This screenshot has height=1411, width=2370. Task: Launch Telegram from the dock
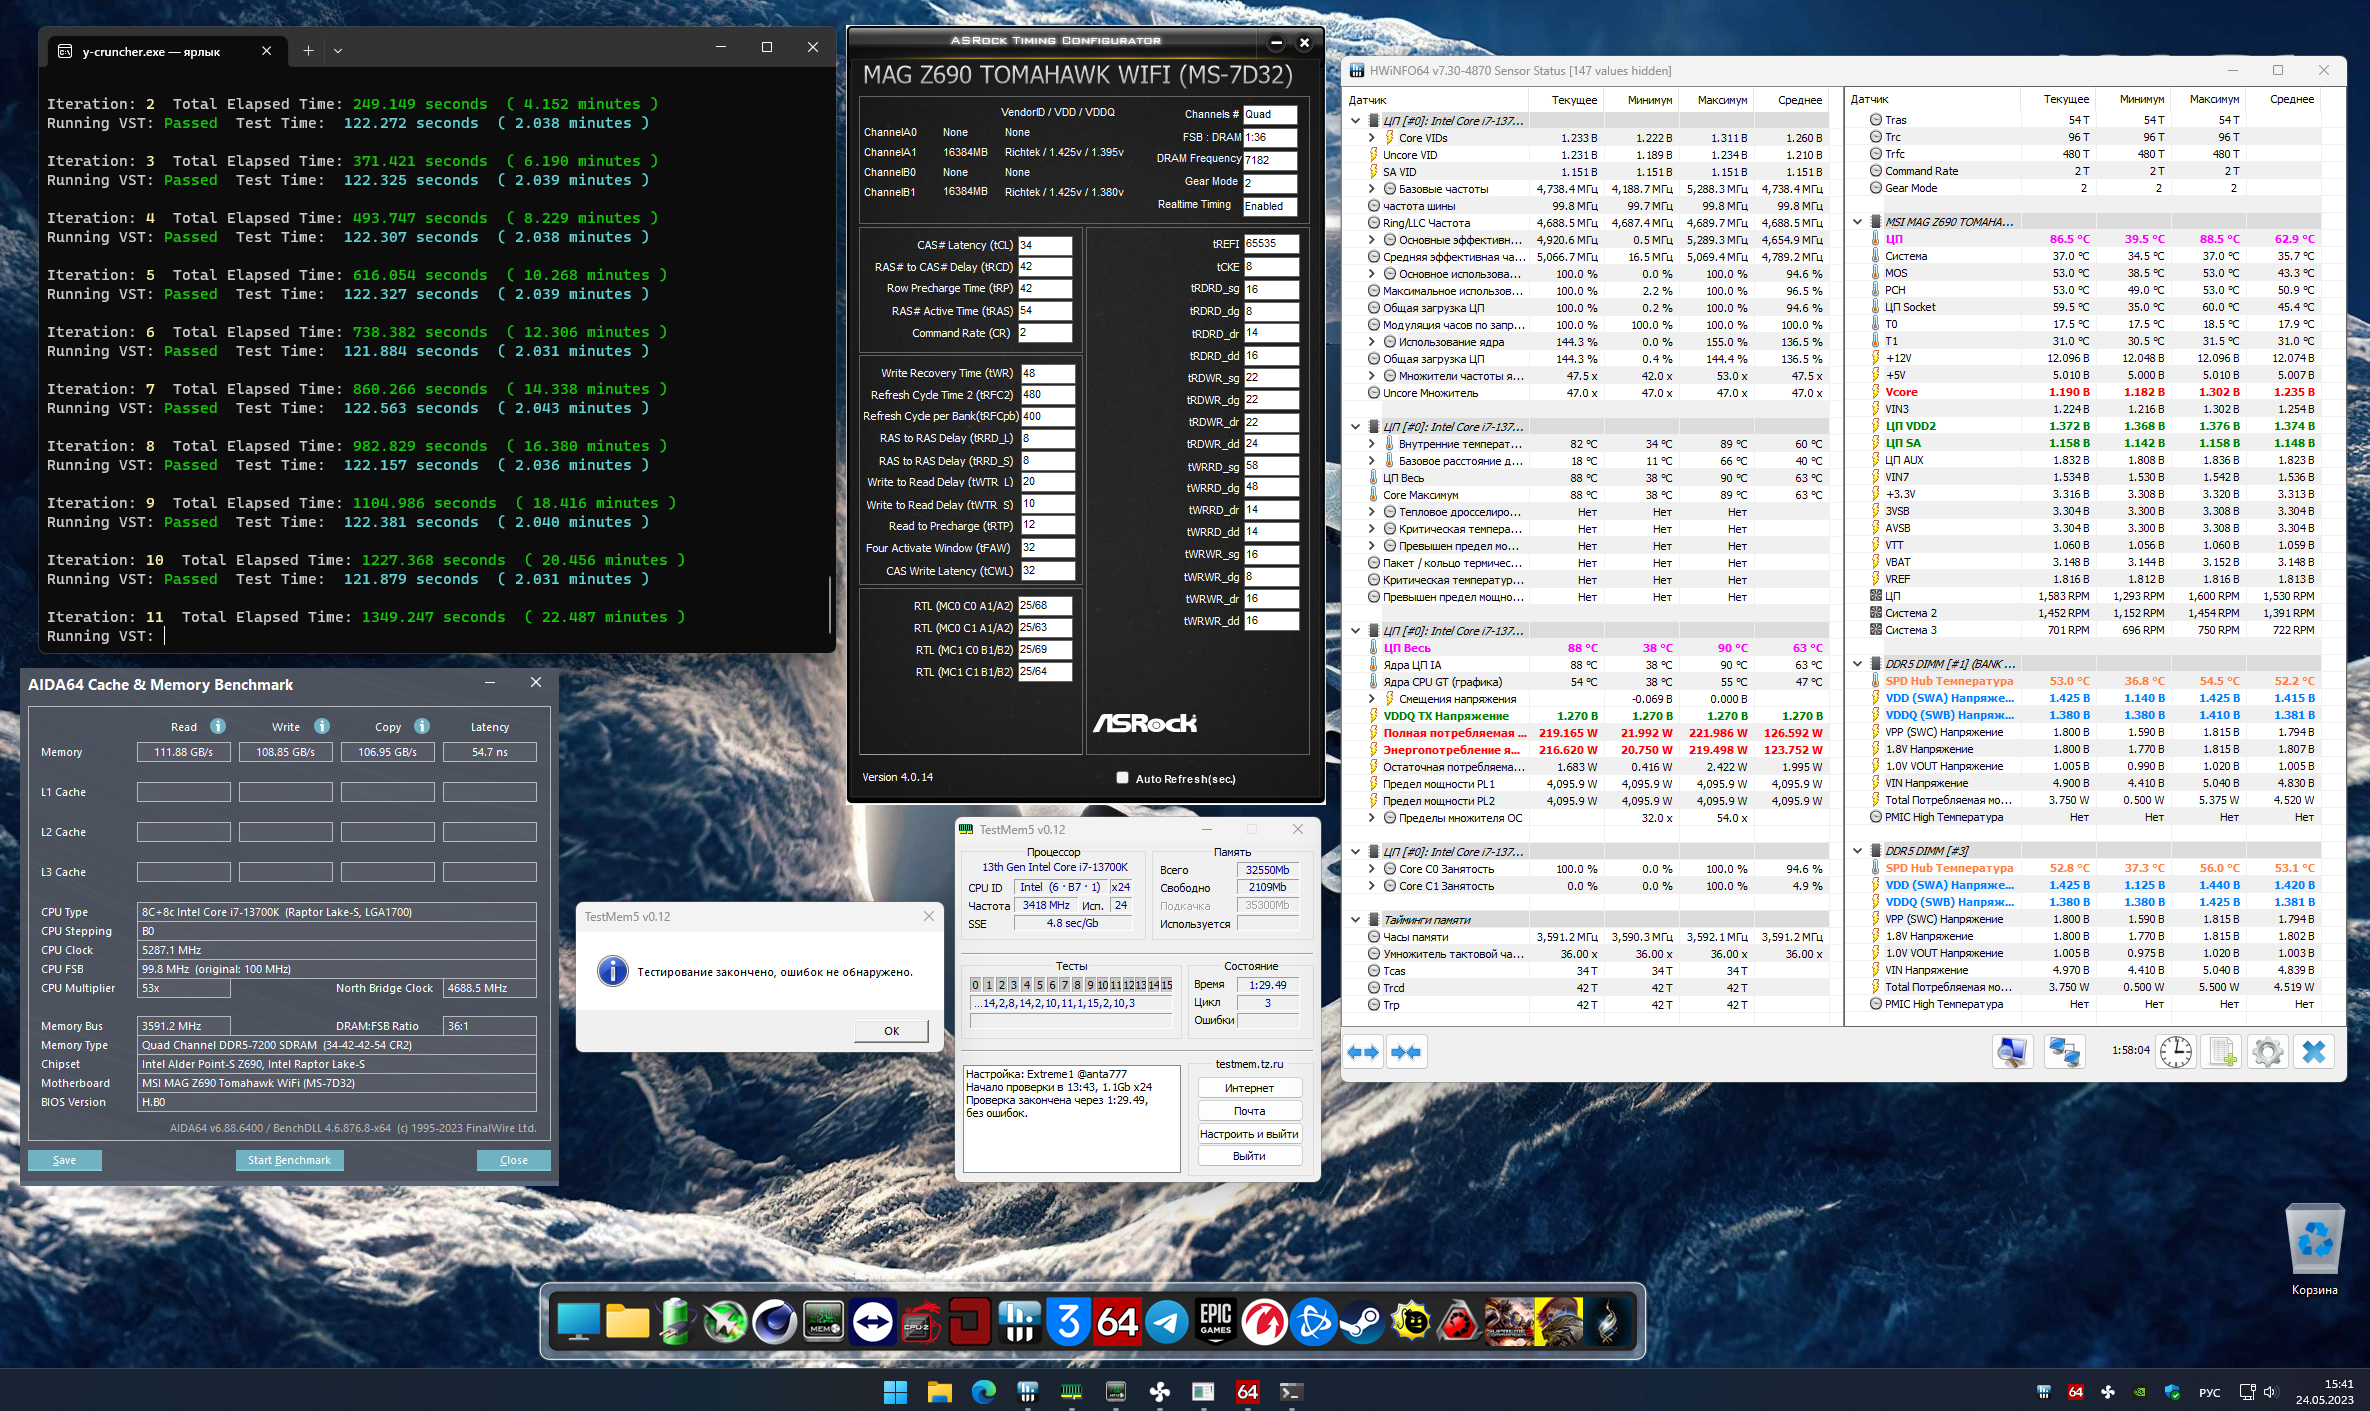[x=1166, y=1322]
